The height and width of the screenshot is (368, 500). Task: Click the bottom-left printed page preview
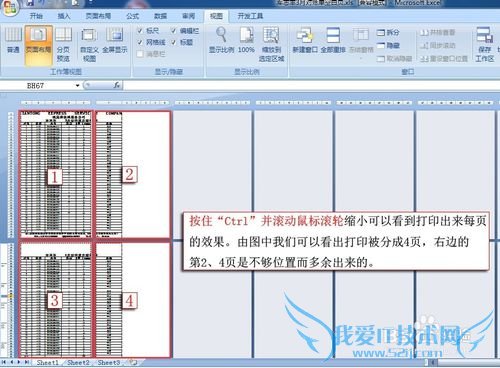coord(55,299)
